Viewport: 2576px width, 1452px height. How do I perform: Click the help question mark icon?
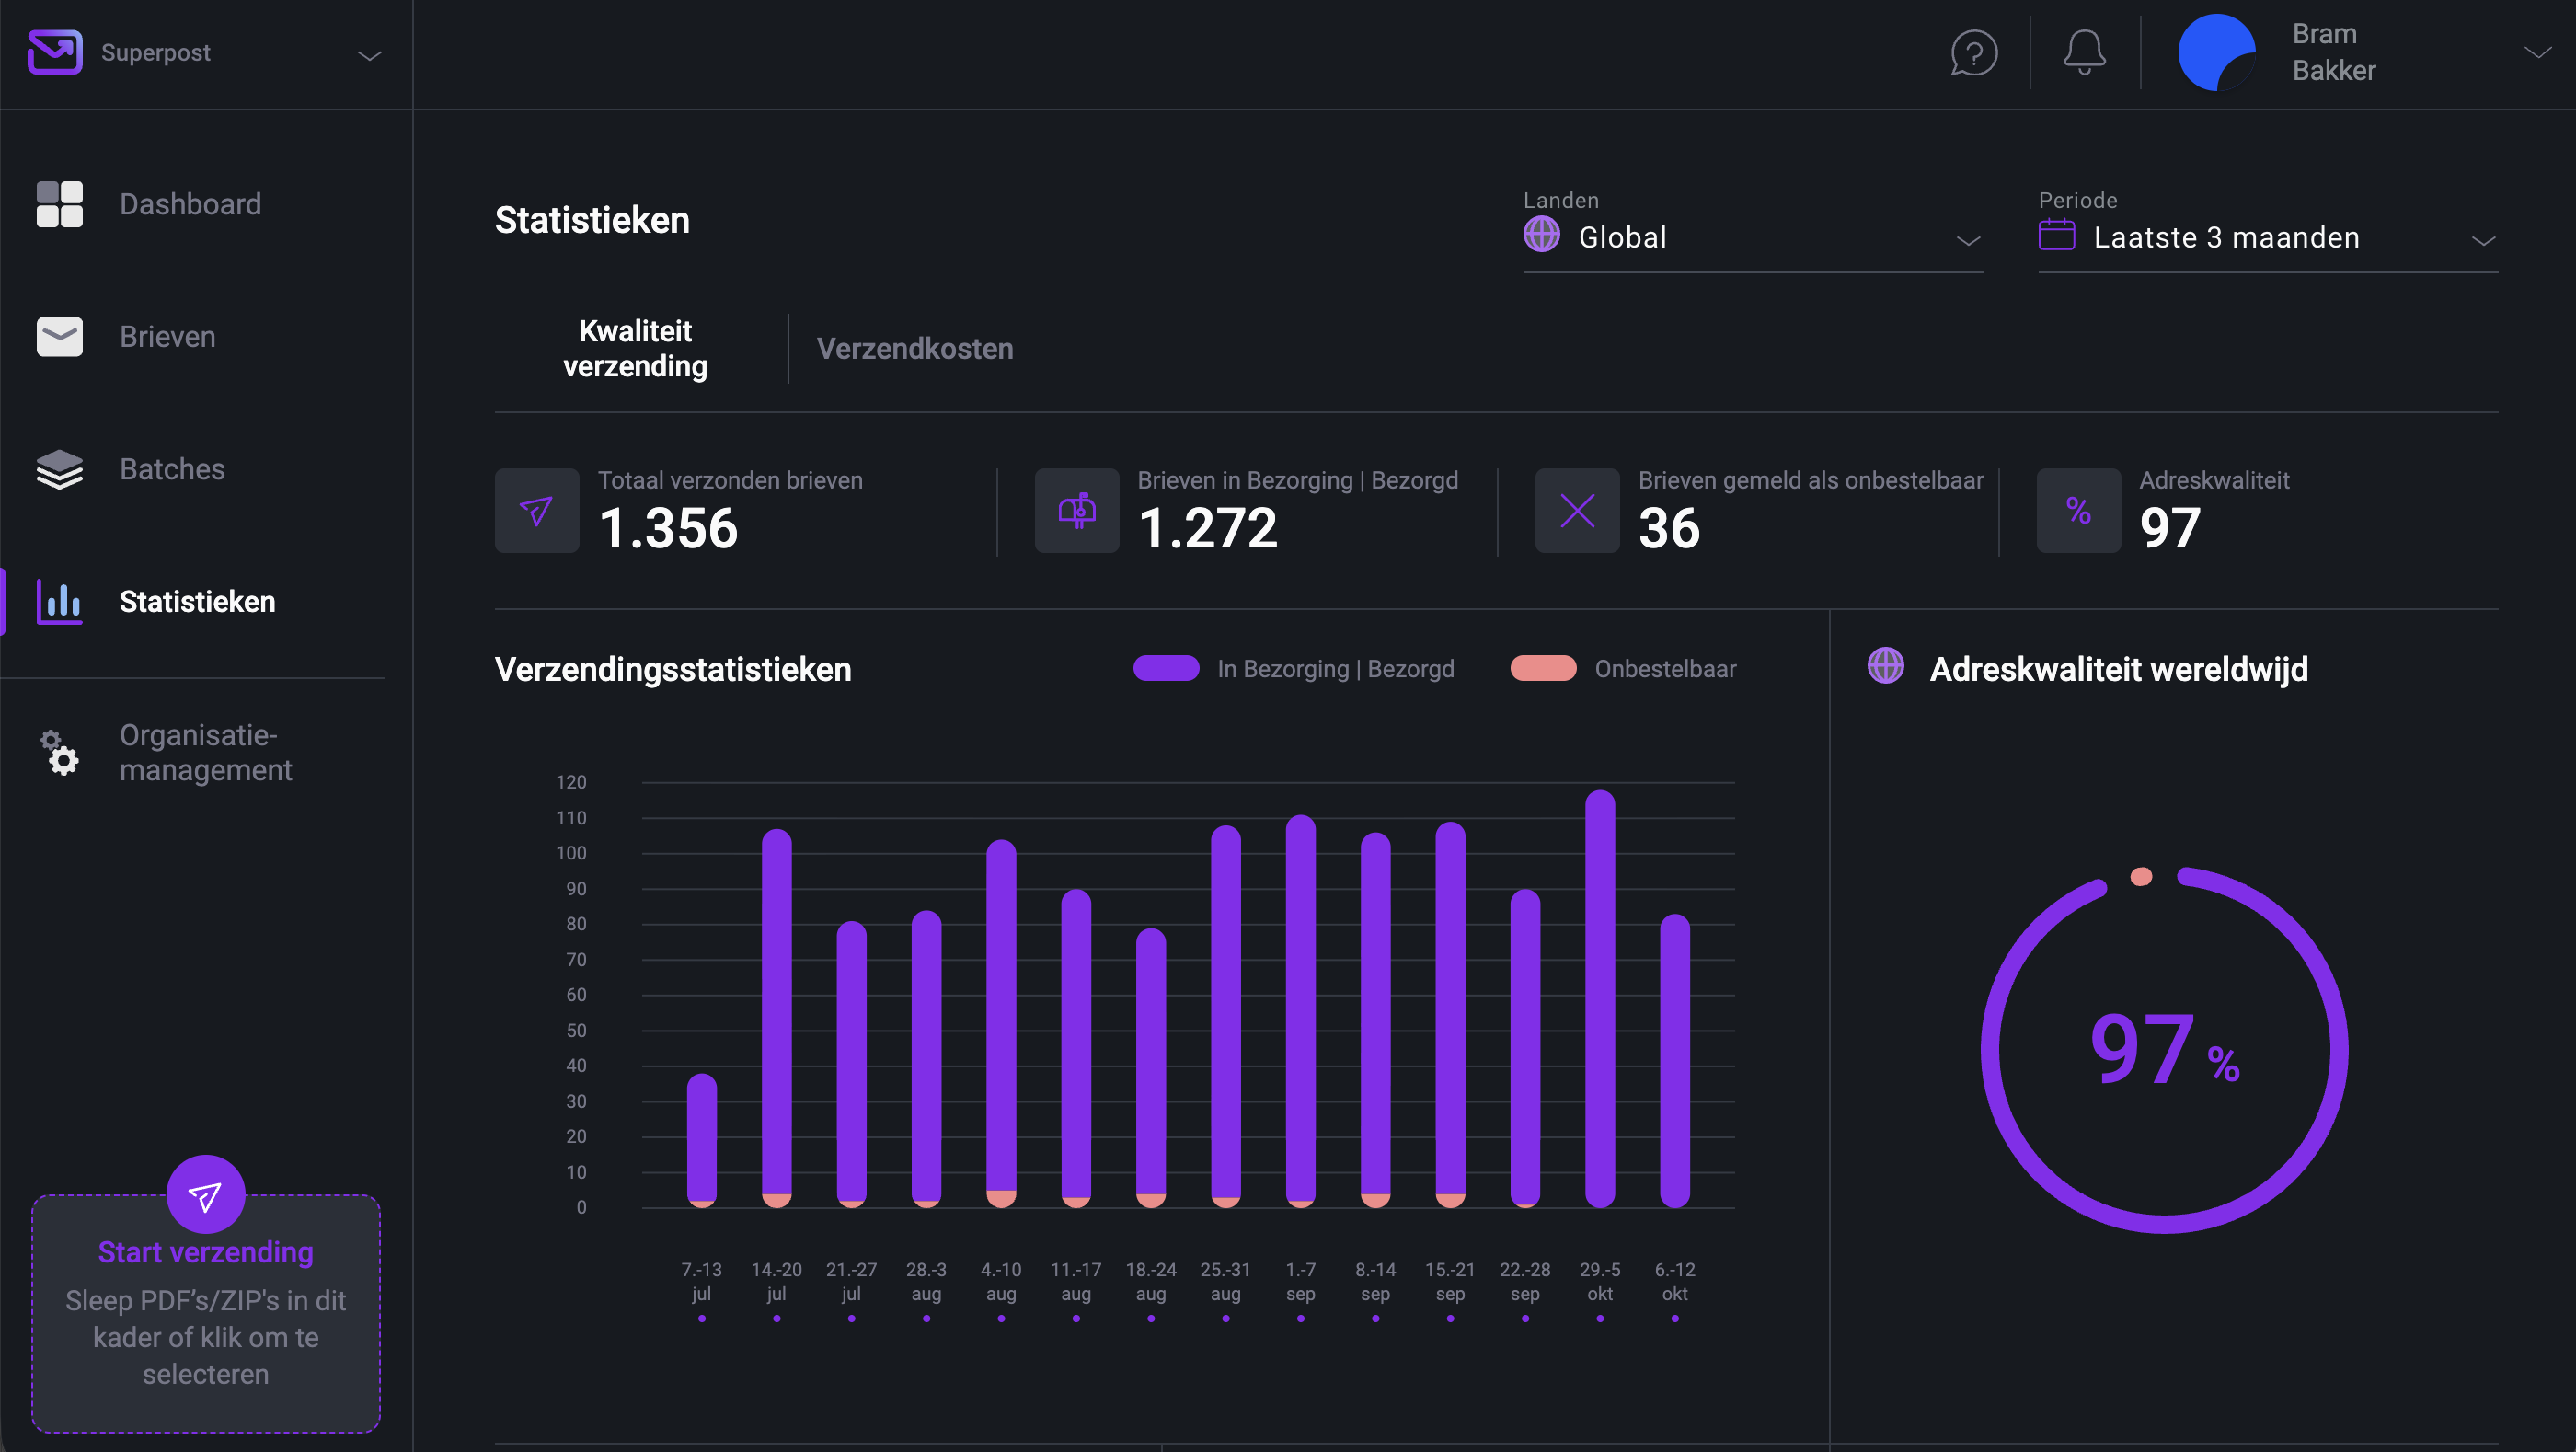[x=1973, y=52]
